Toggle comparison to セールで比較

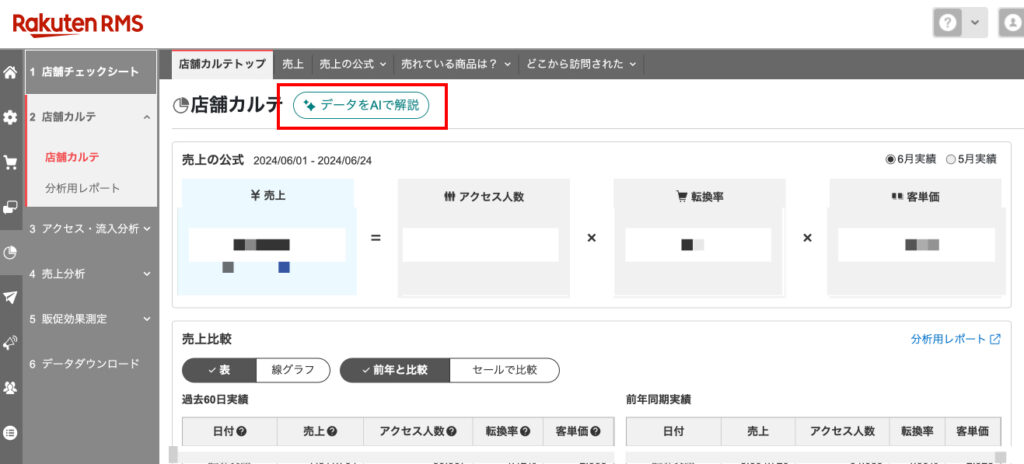[x=504, y=370]
